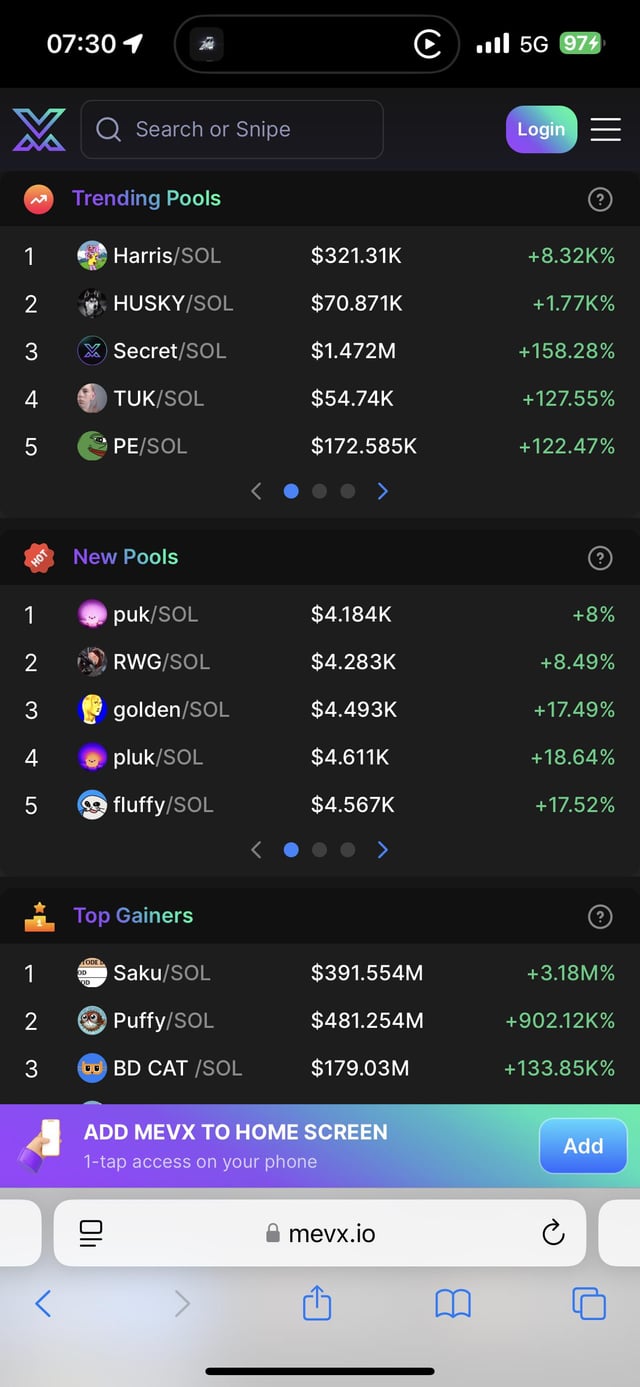
Task: Reload the mevx.io page
Action: point(553,1234)
